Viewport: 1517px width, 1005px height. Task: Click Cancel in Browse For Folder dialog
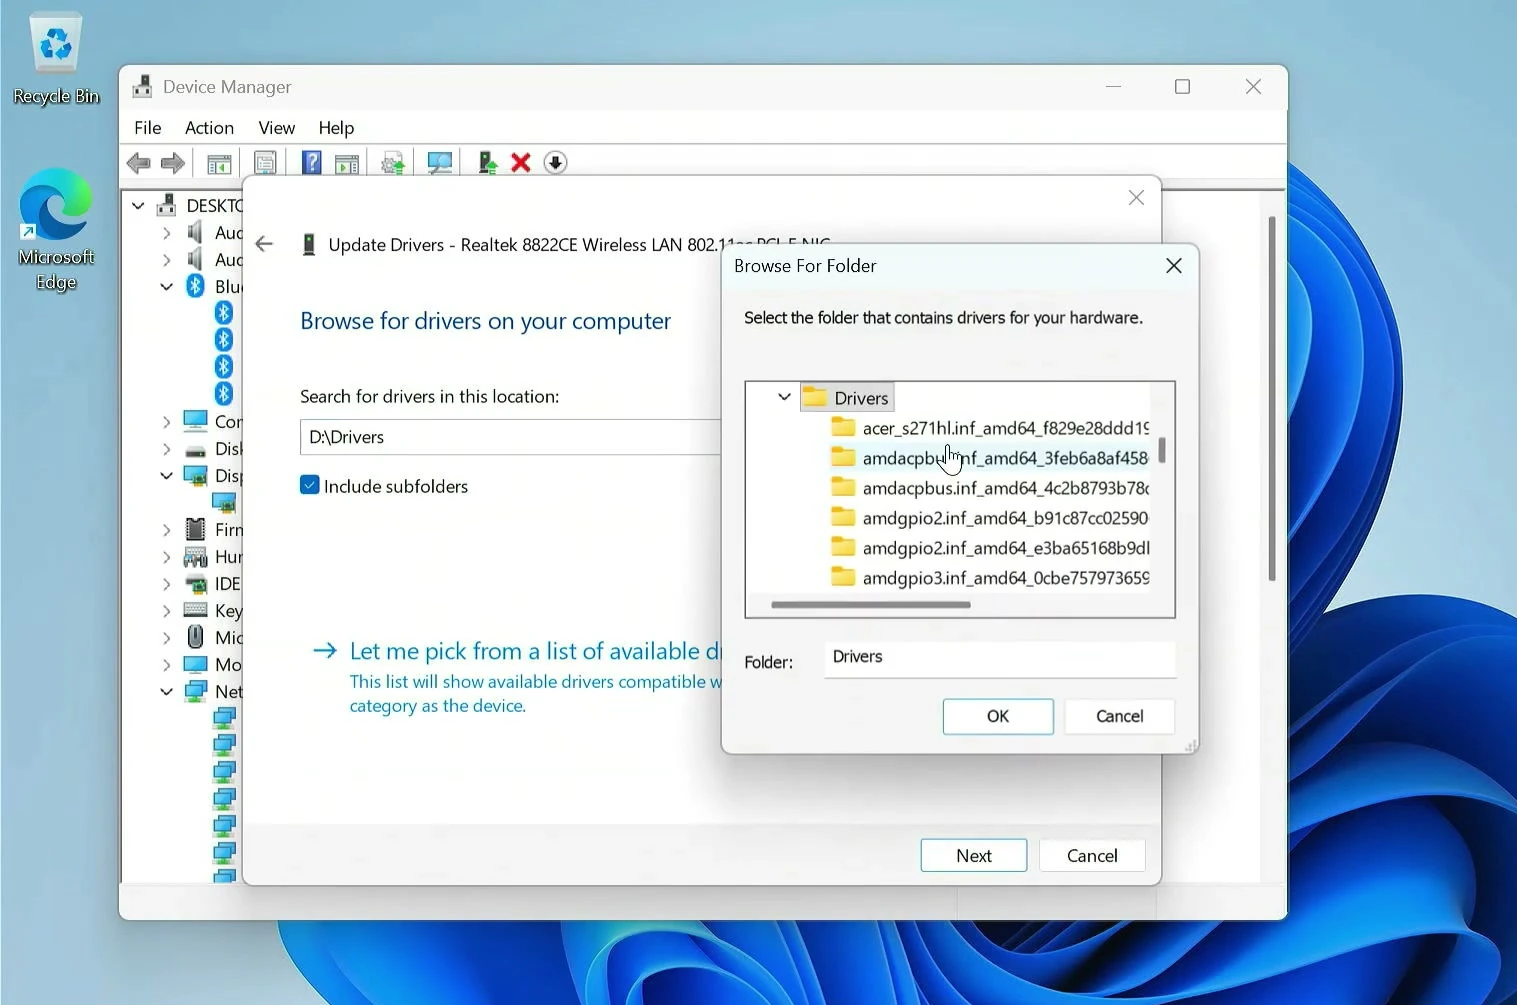pos(1119,716)
